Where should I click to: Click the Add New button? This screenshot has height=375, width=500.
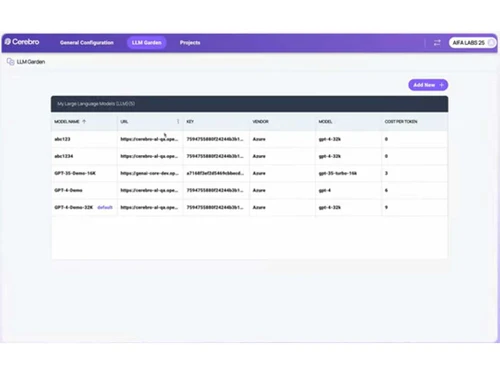point(428,85)
